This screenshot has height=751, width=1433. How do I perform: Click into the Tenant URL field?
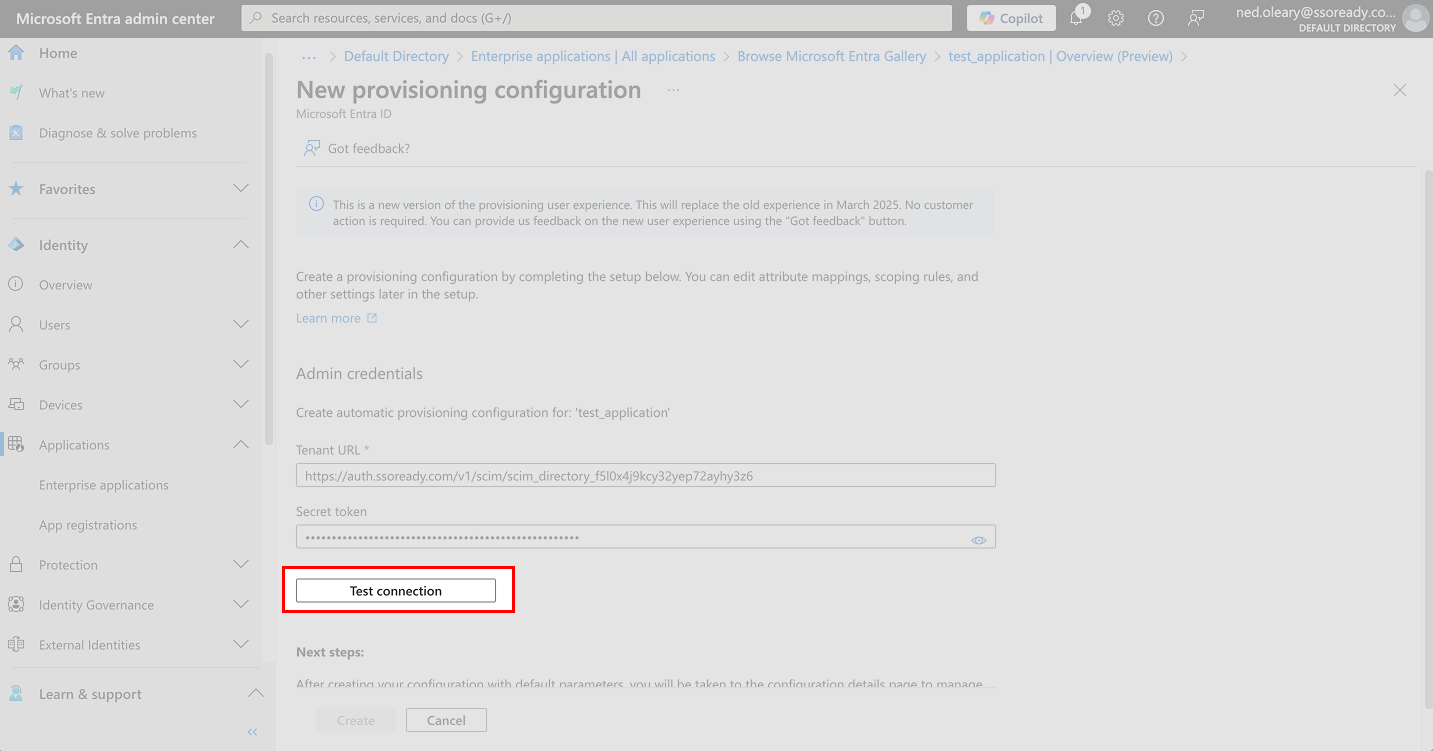pos(646,476)
